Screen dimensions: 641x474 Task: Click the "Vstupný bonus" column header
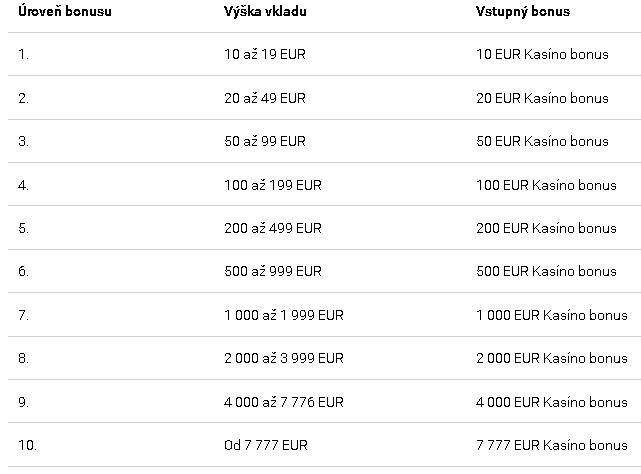pyautogui.click(x=523, y=12)
